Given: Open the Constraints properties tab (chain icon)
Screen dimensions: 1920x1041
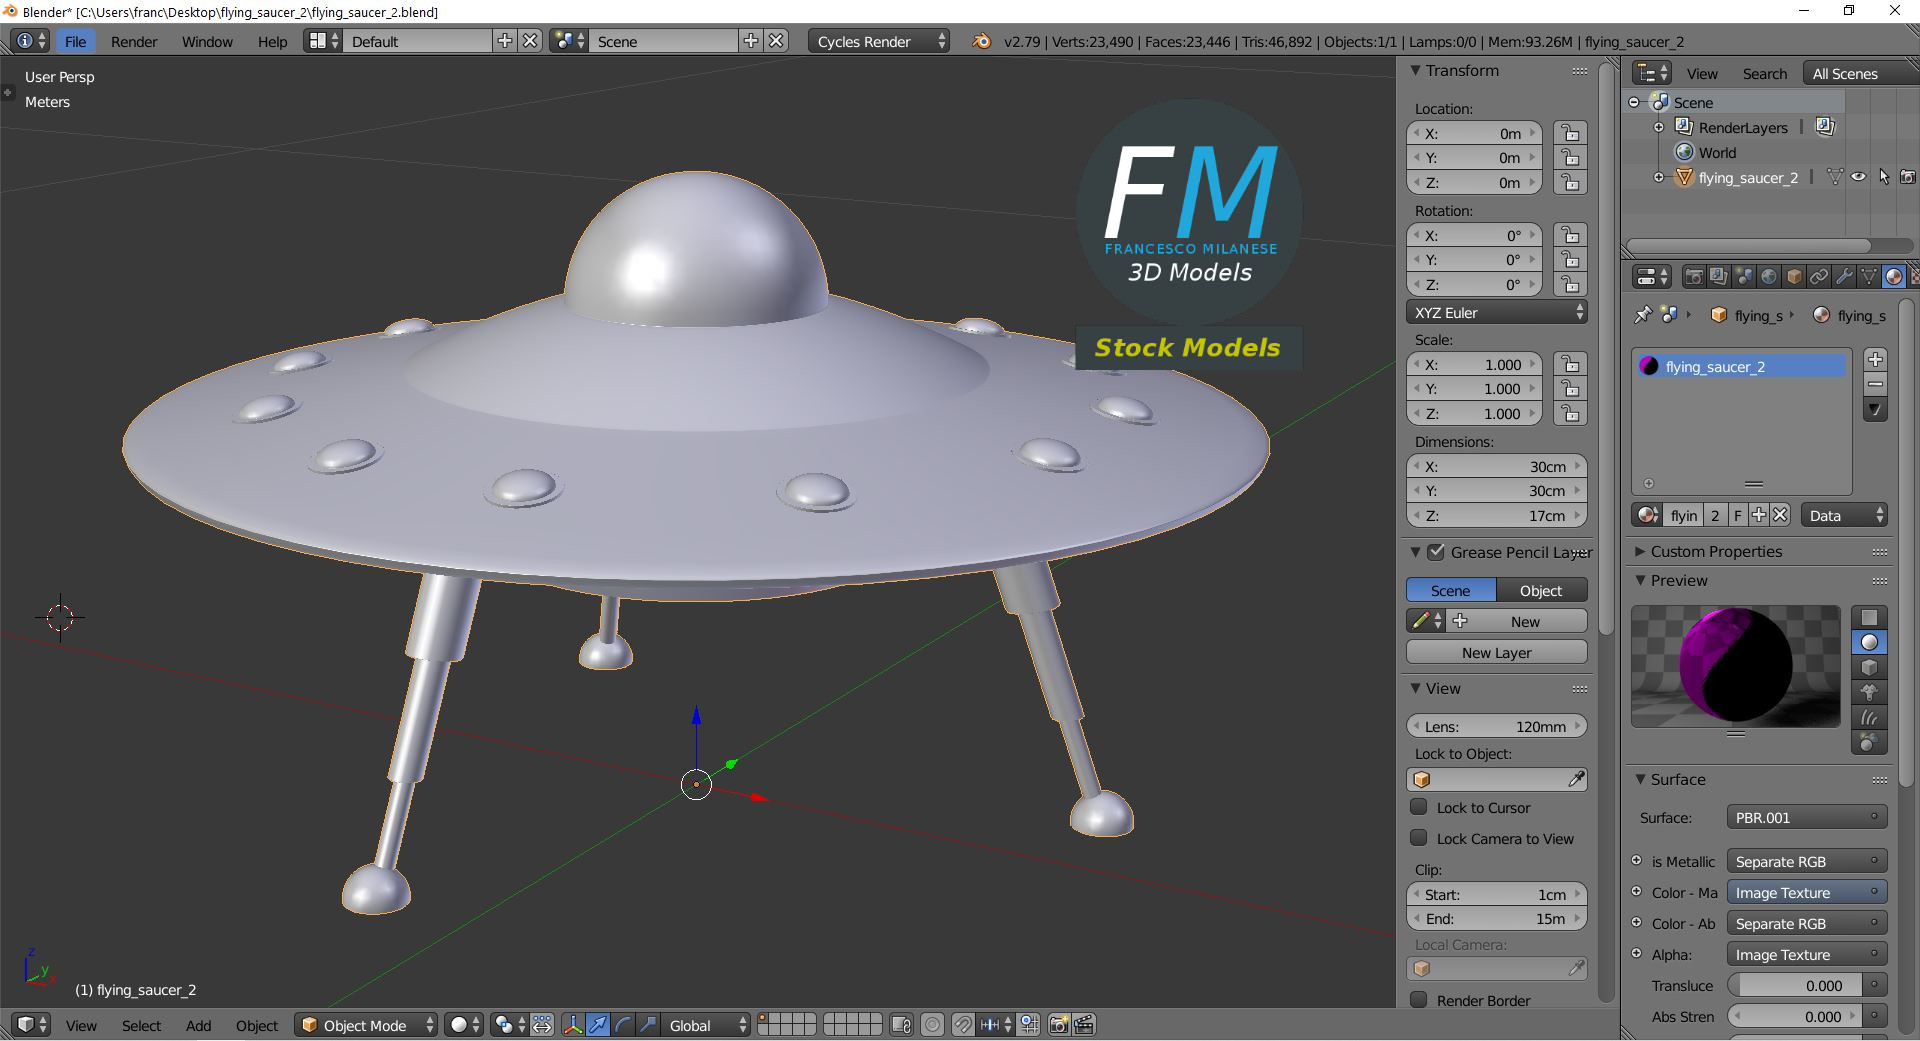Looking at the screenshot, I should click(x=1819, y=277).
